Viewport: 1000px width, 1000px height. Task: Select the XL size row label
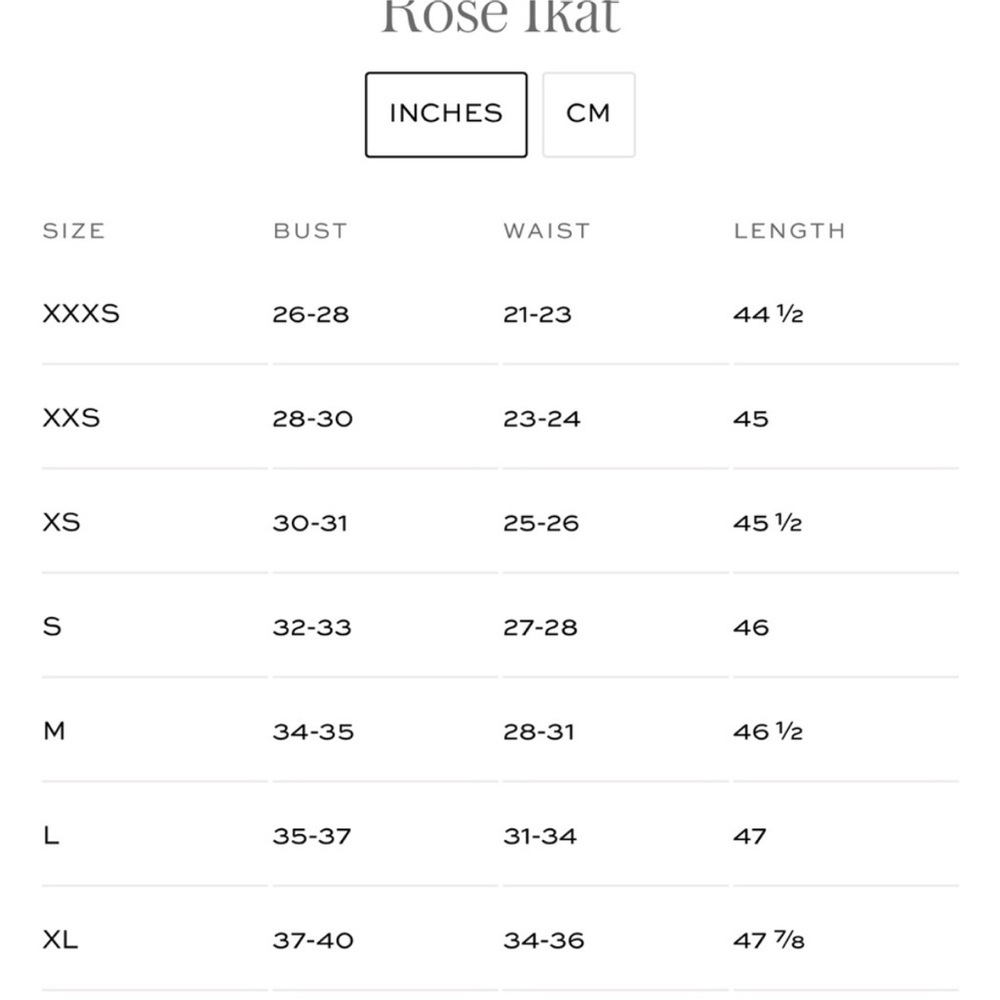[61, 939]
